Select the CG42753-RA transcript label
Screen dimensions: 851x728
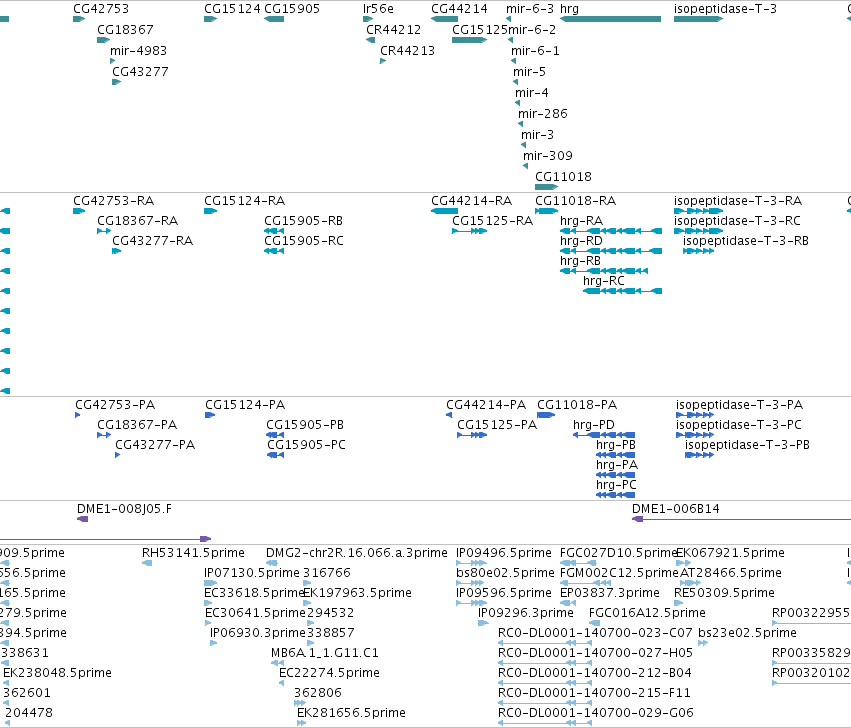click(113, 201)
